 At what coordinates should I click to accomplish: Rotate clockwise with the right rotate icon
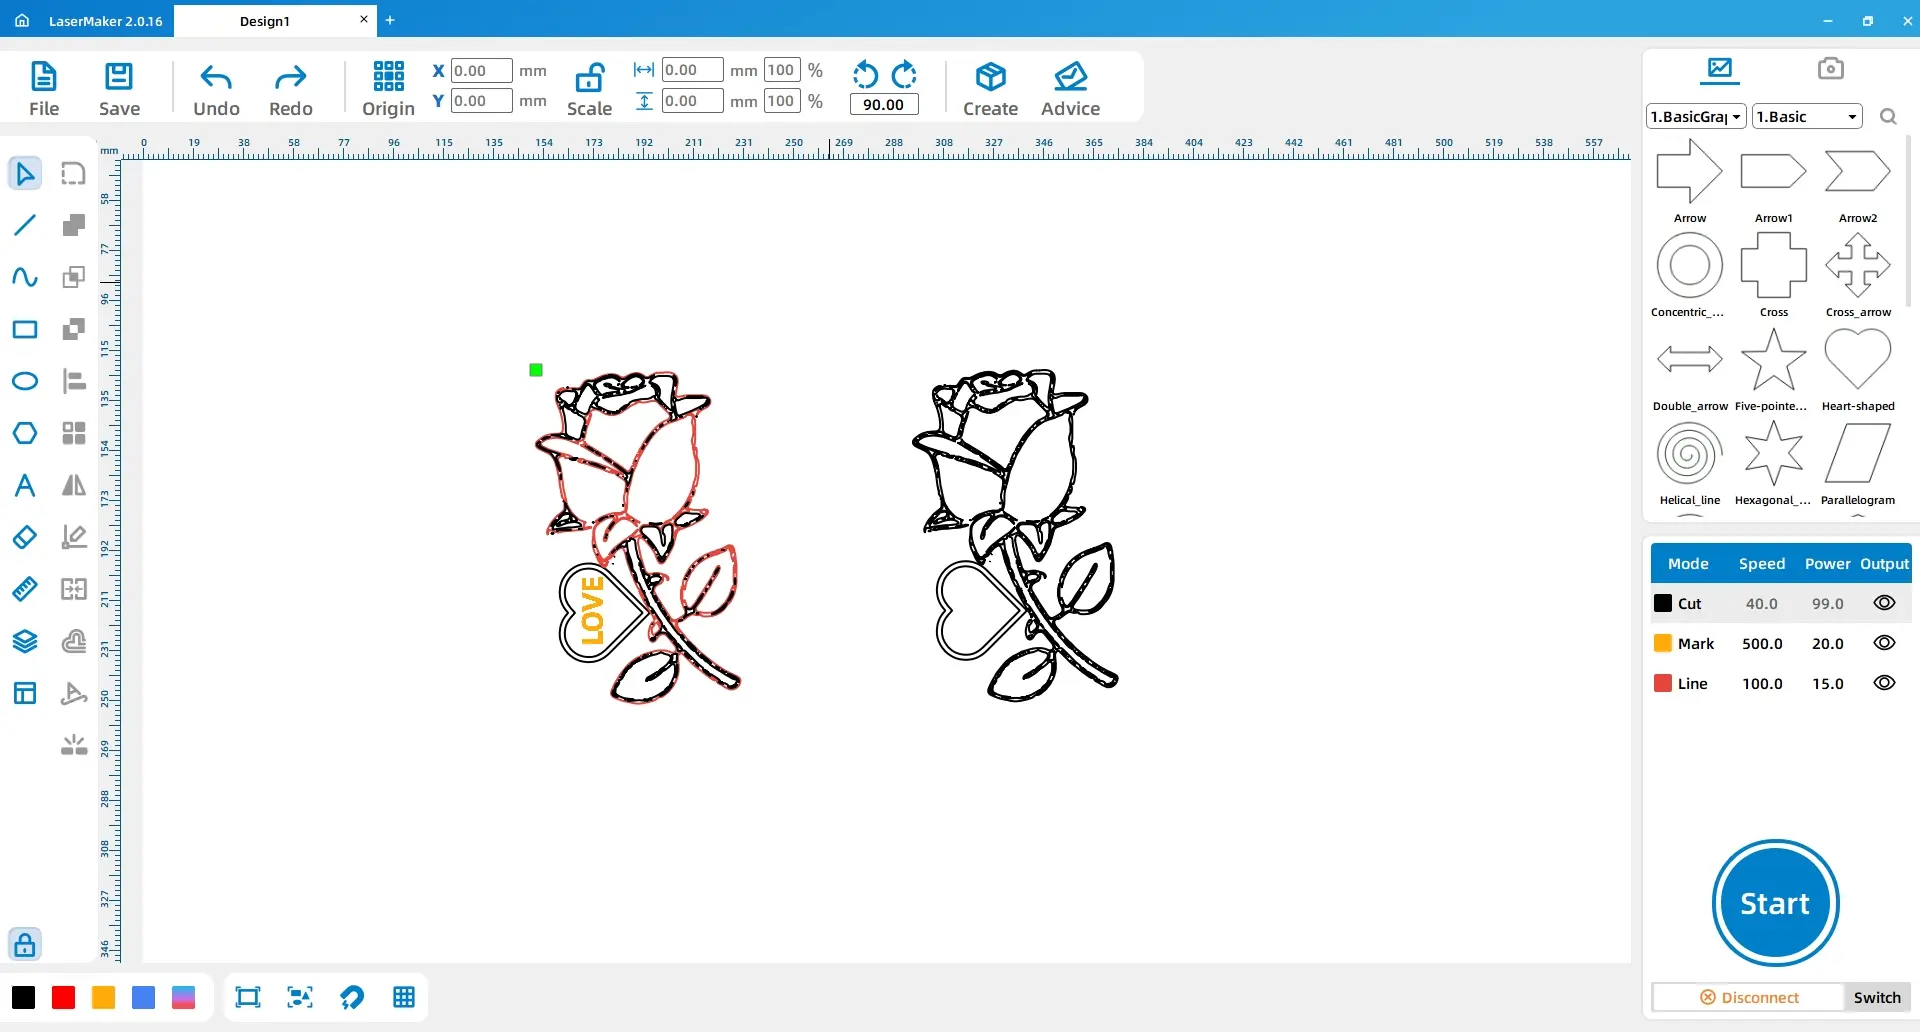click(x=904, y=75)
